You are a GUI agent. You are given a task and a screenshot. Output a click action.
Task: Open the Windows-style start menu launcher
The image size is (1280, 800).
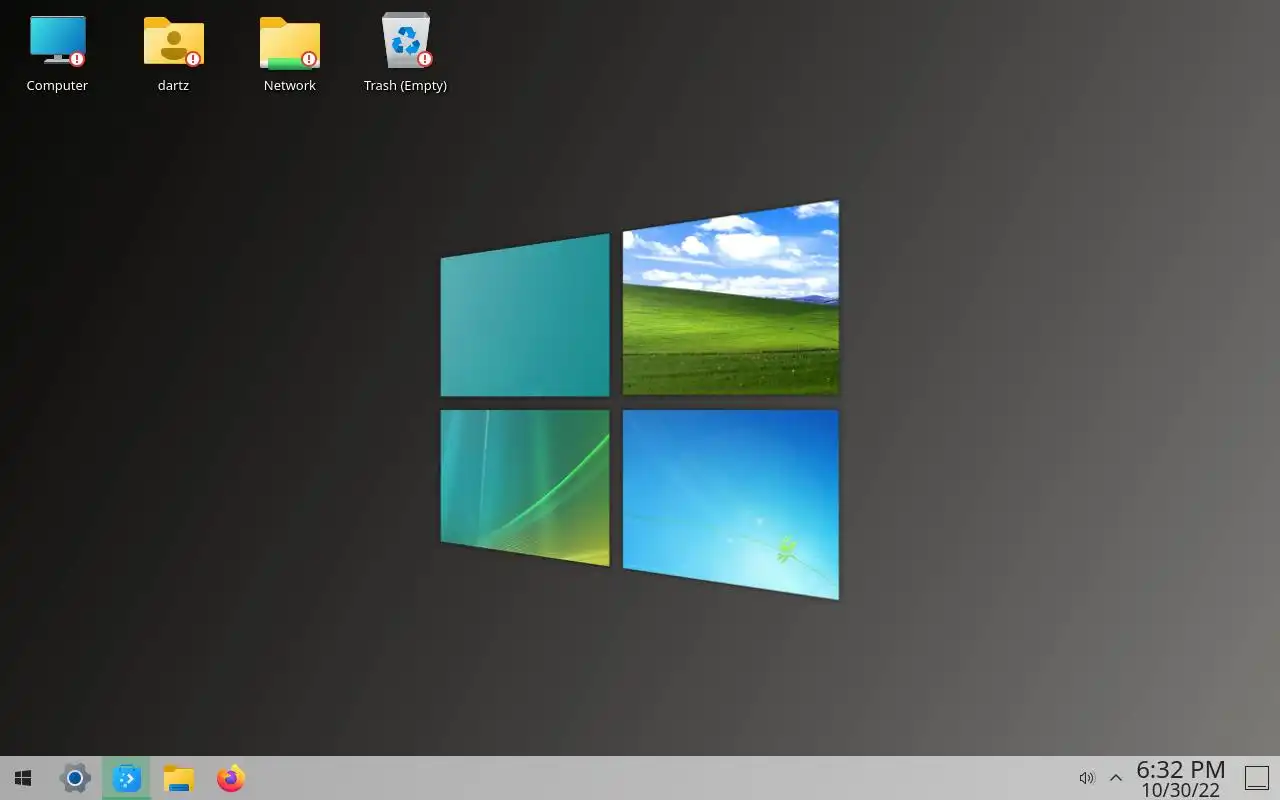[x=23, y=778]
